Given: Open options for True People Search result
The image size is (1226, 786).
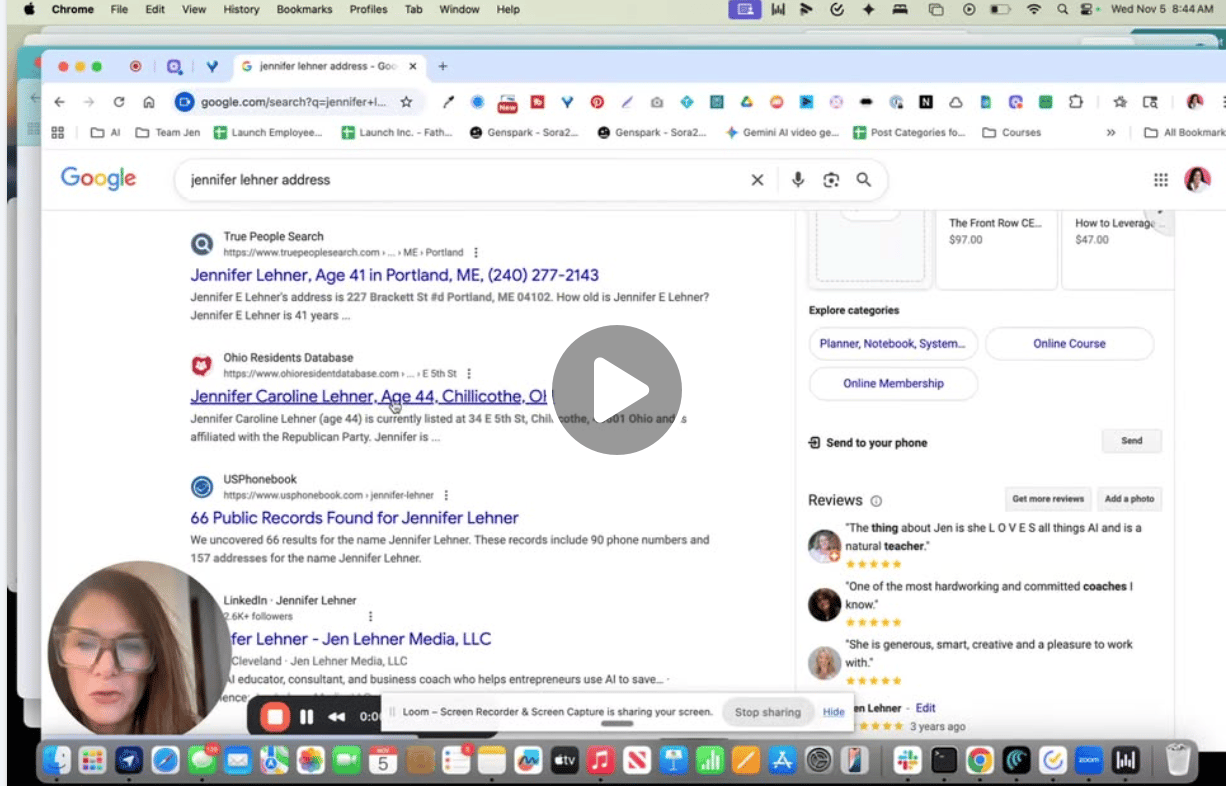Looking at the screenshot, I should (x=476, y=253).
